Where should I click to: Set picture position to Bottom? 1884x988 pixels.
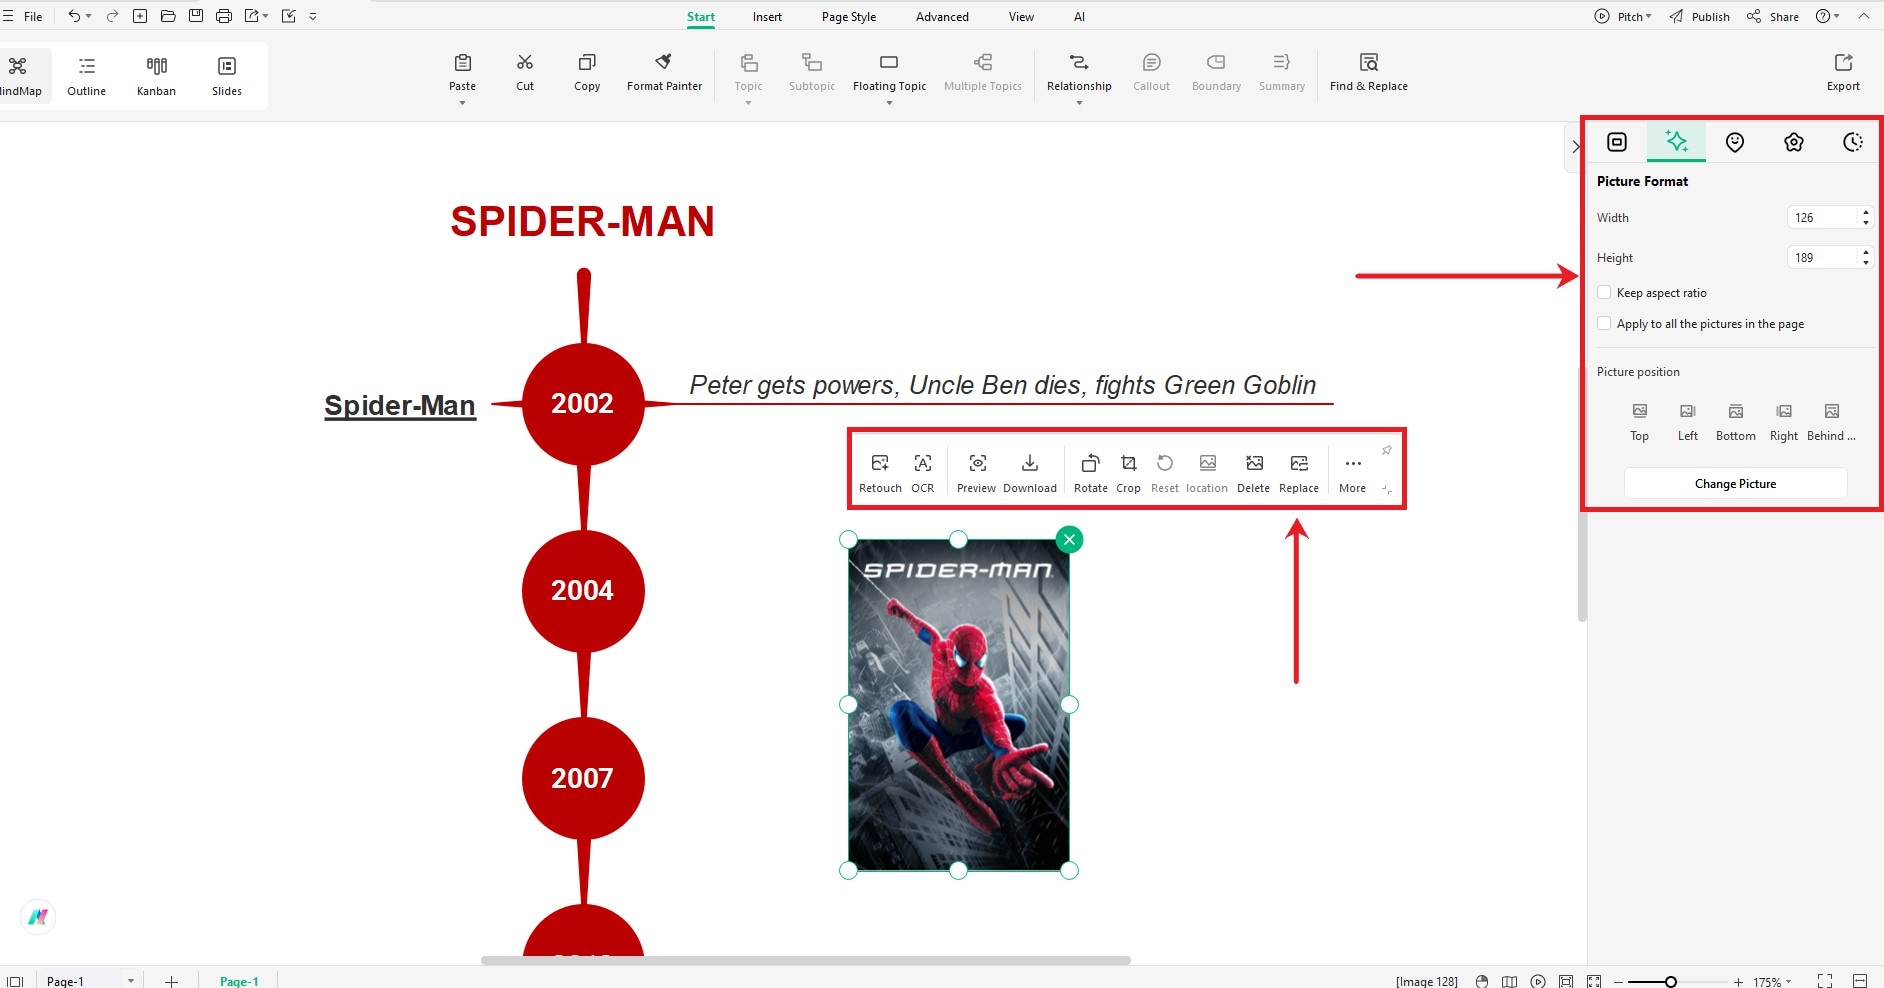pos(1735,422)
